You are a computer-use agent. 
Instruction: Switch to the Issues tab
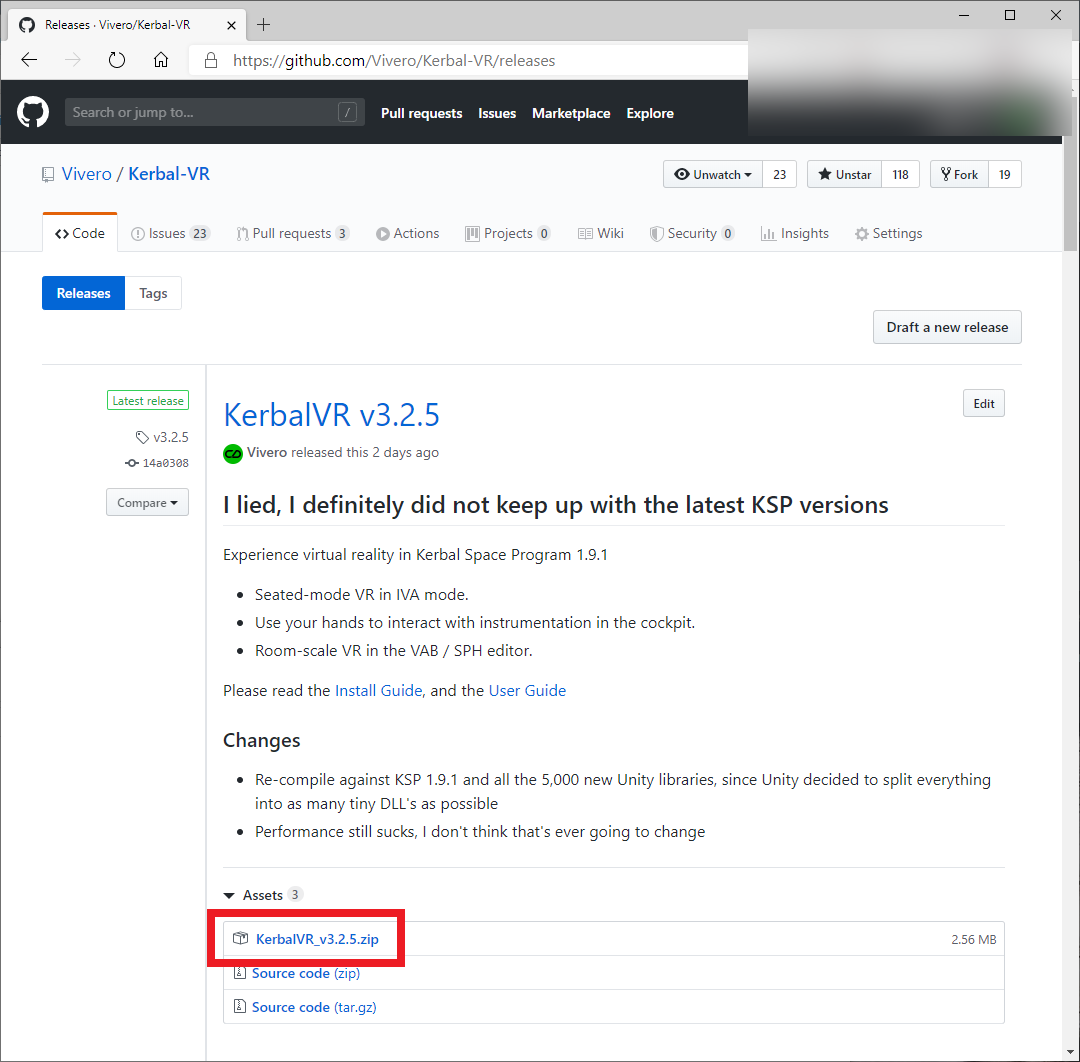tap(168, 232)
